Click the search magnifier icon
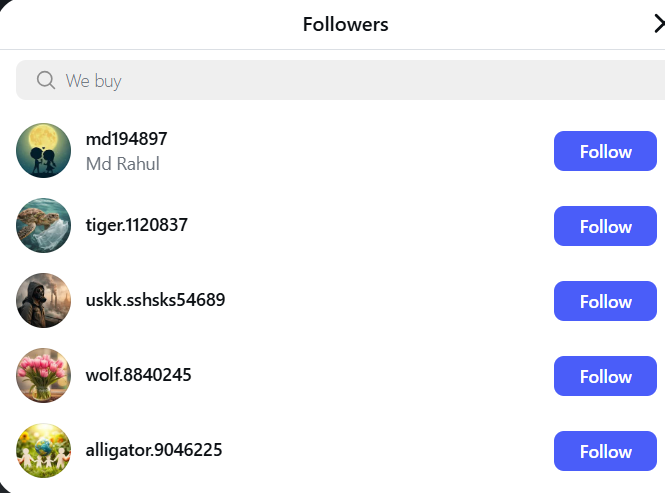Screen dimensions: 665x493 [x=45, y=80]
